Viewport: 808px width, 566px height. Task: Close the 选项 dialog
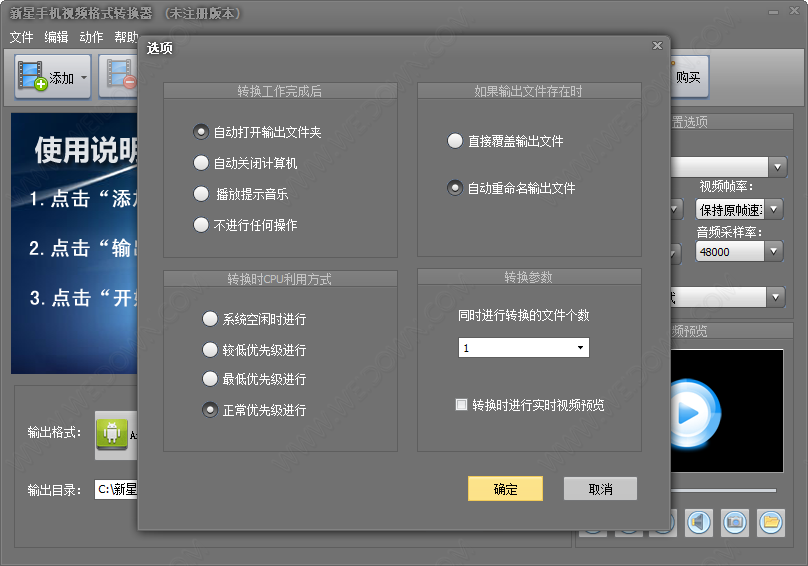tap(657, 45)
